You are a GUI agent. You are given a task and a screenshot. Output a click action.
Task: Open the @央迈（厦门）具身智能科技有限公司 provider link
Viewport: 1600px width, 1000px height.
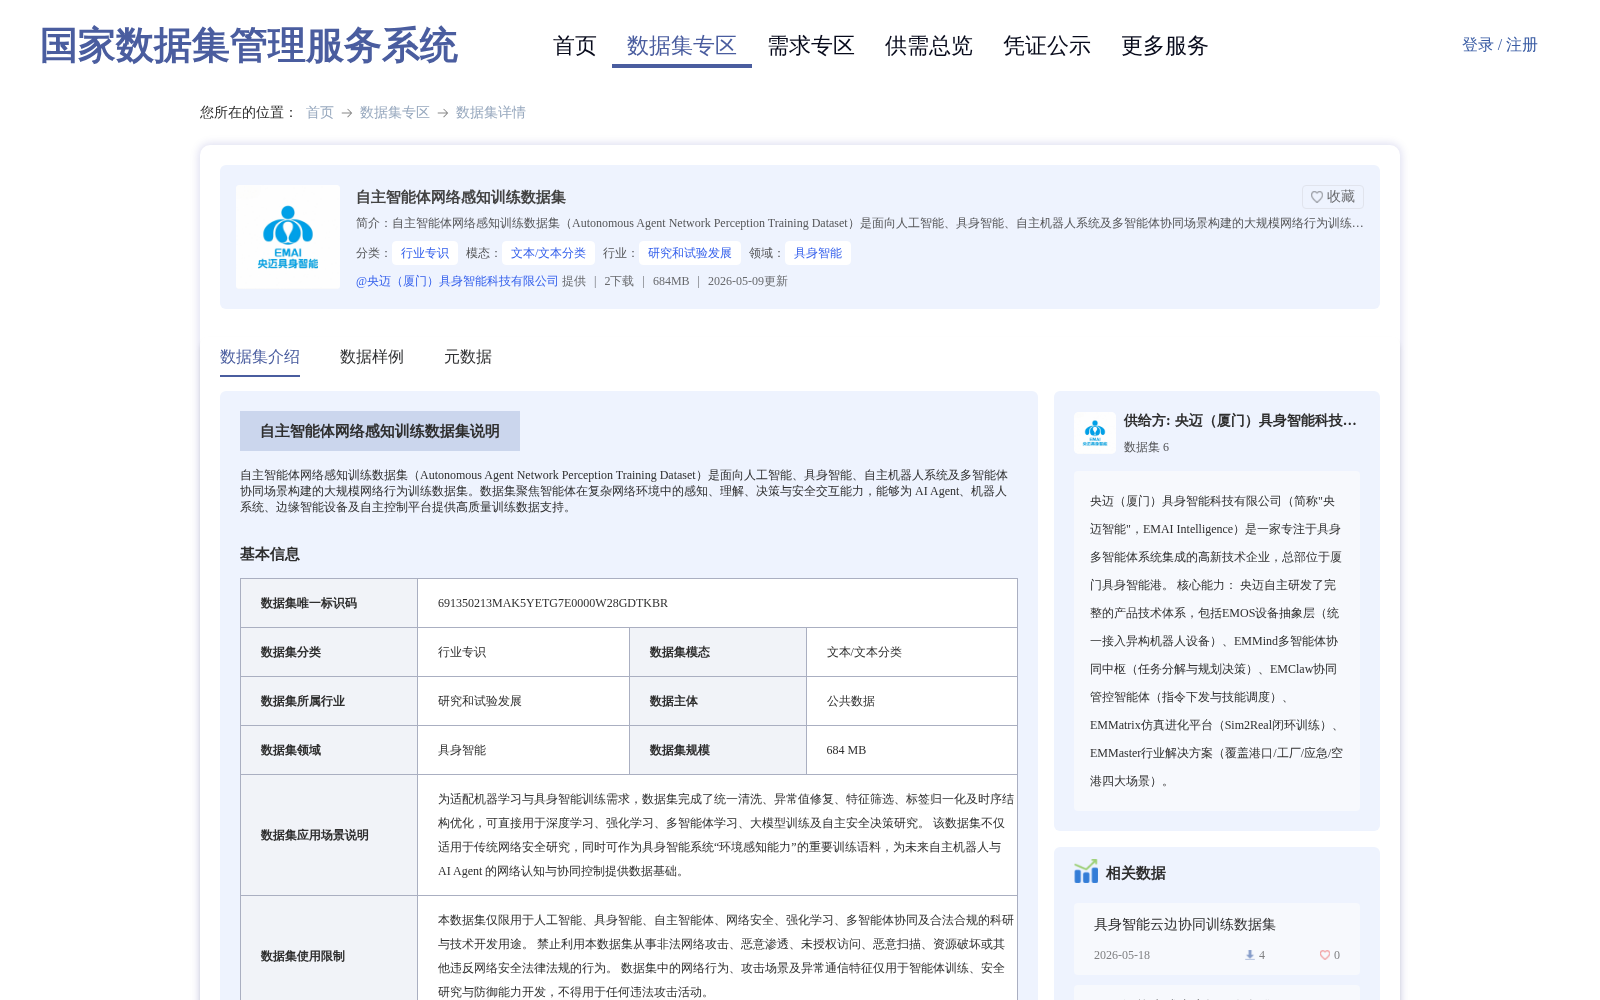(457, 281)
